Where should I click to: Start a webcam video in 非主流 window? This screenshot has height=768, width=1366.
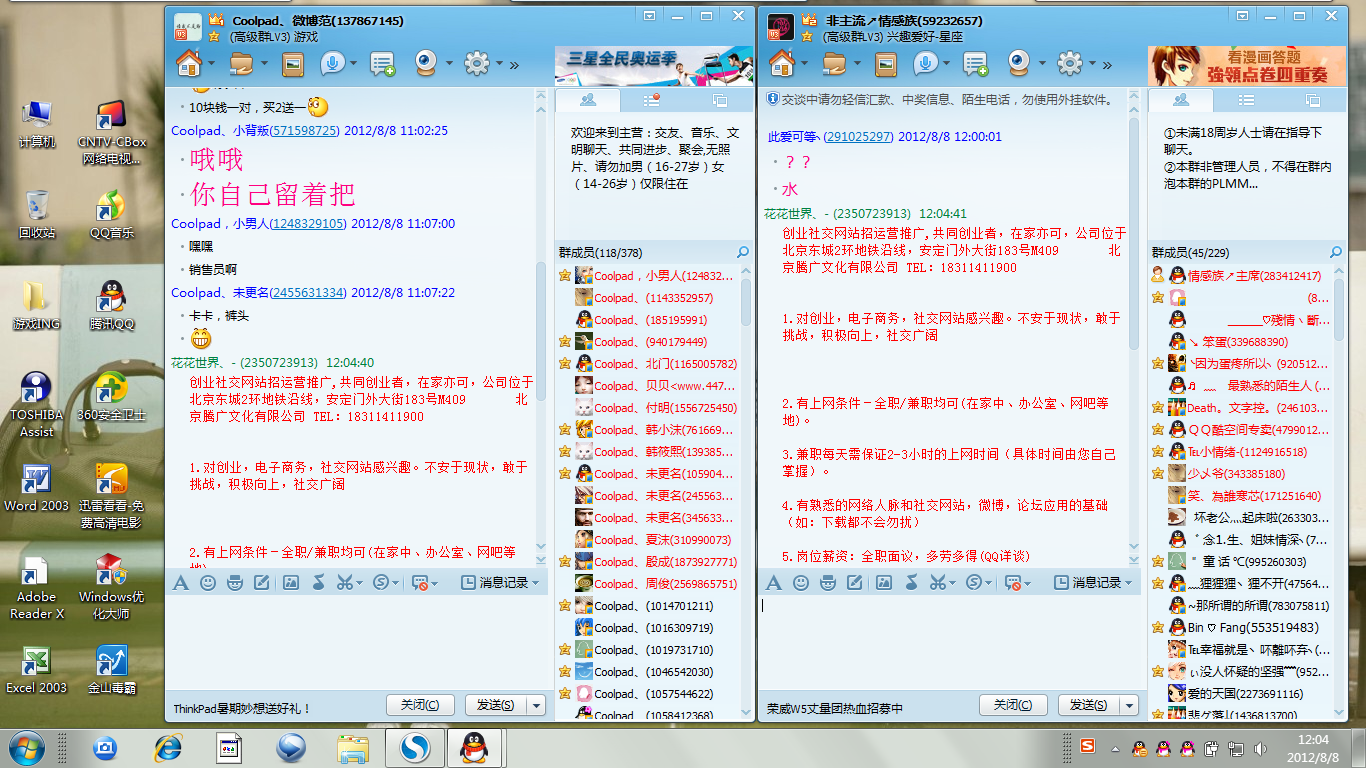(1021, 63)
